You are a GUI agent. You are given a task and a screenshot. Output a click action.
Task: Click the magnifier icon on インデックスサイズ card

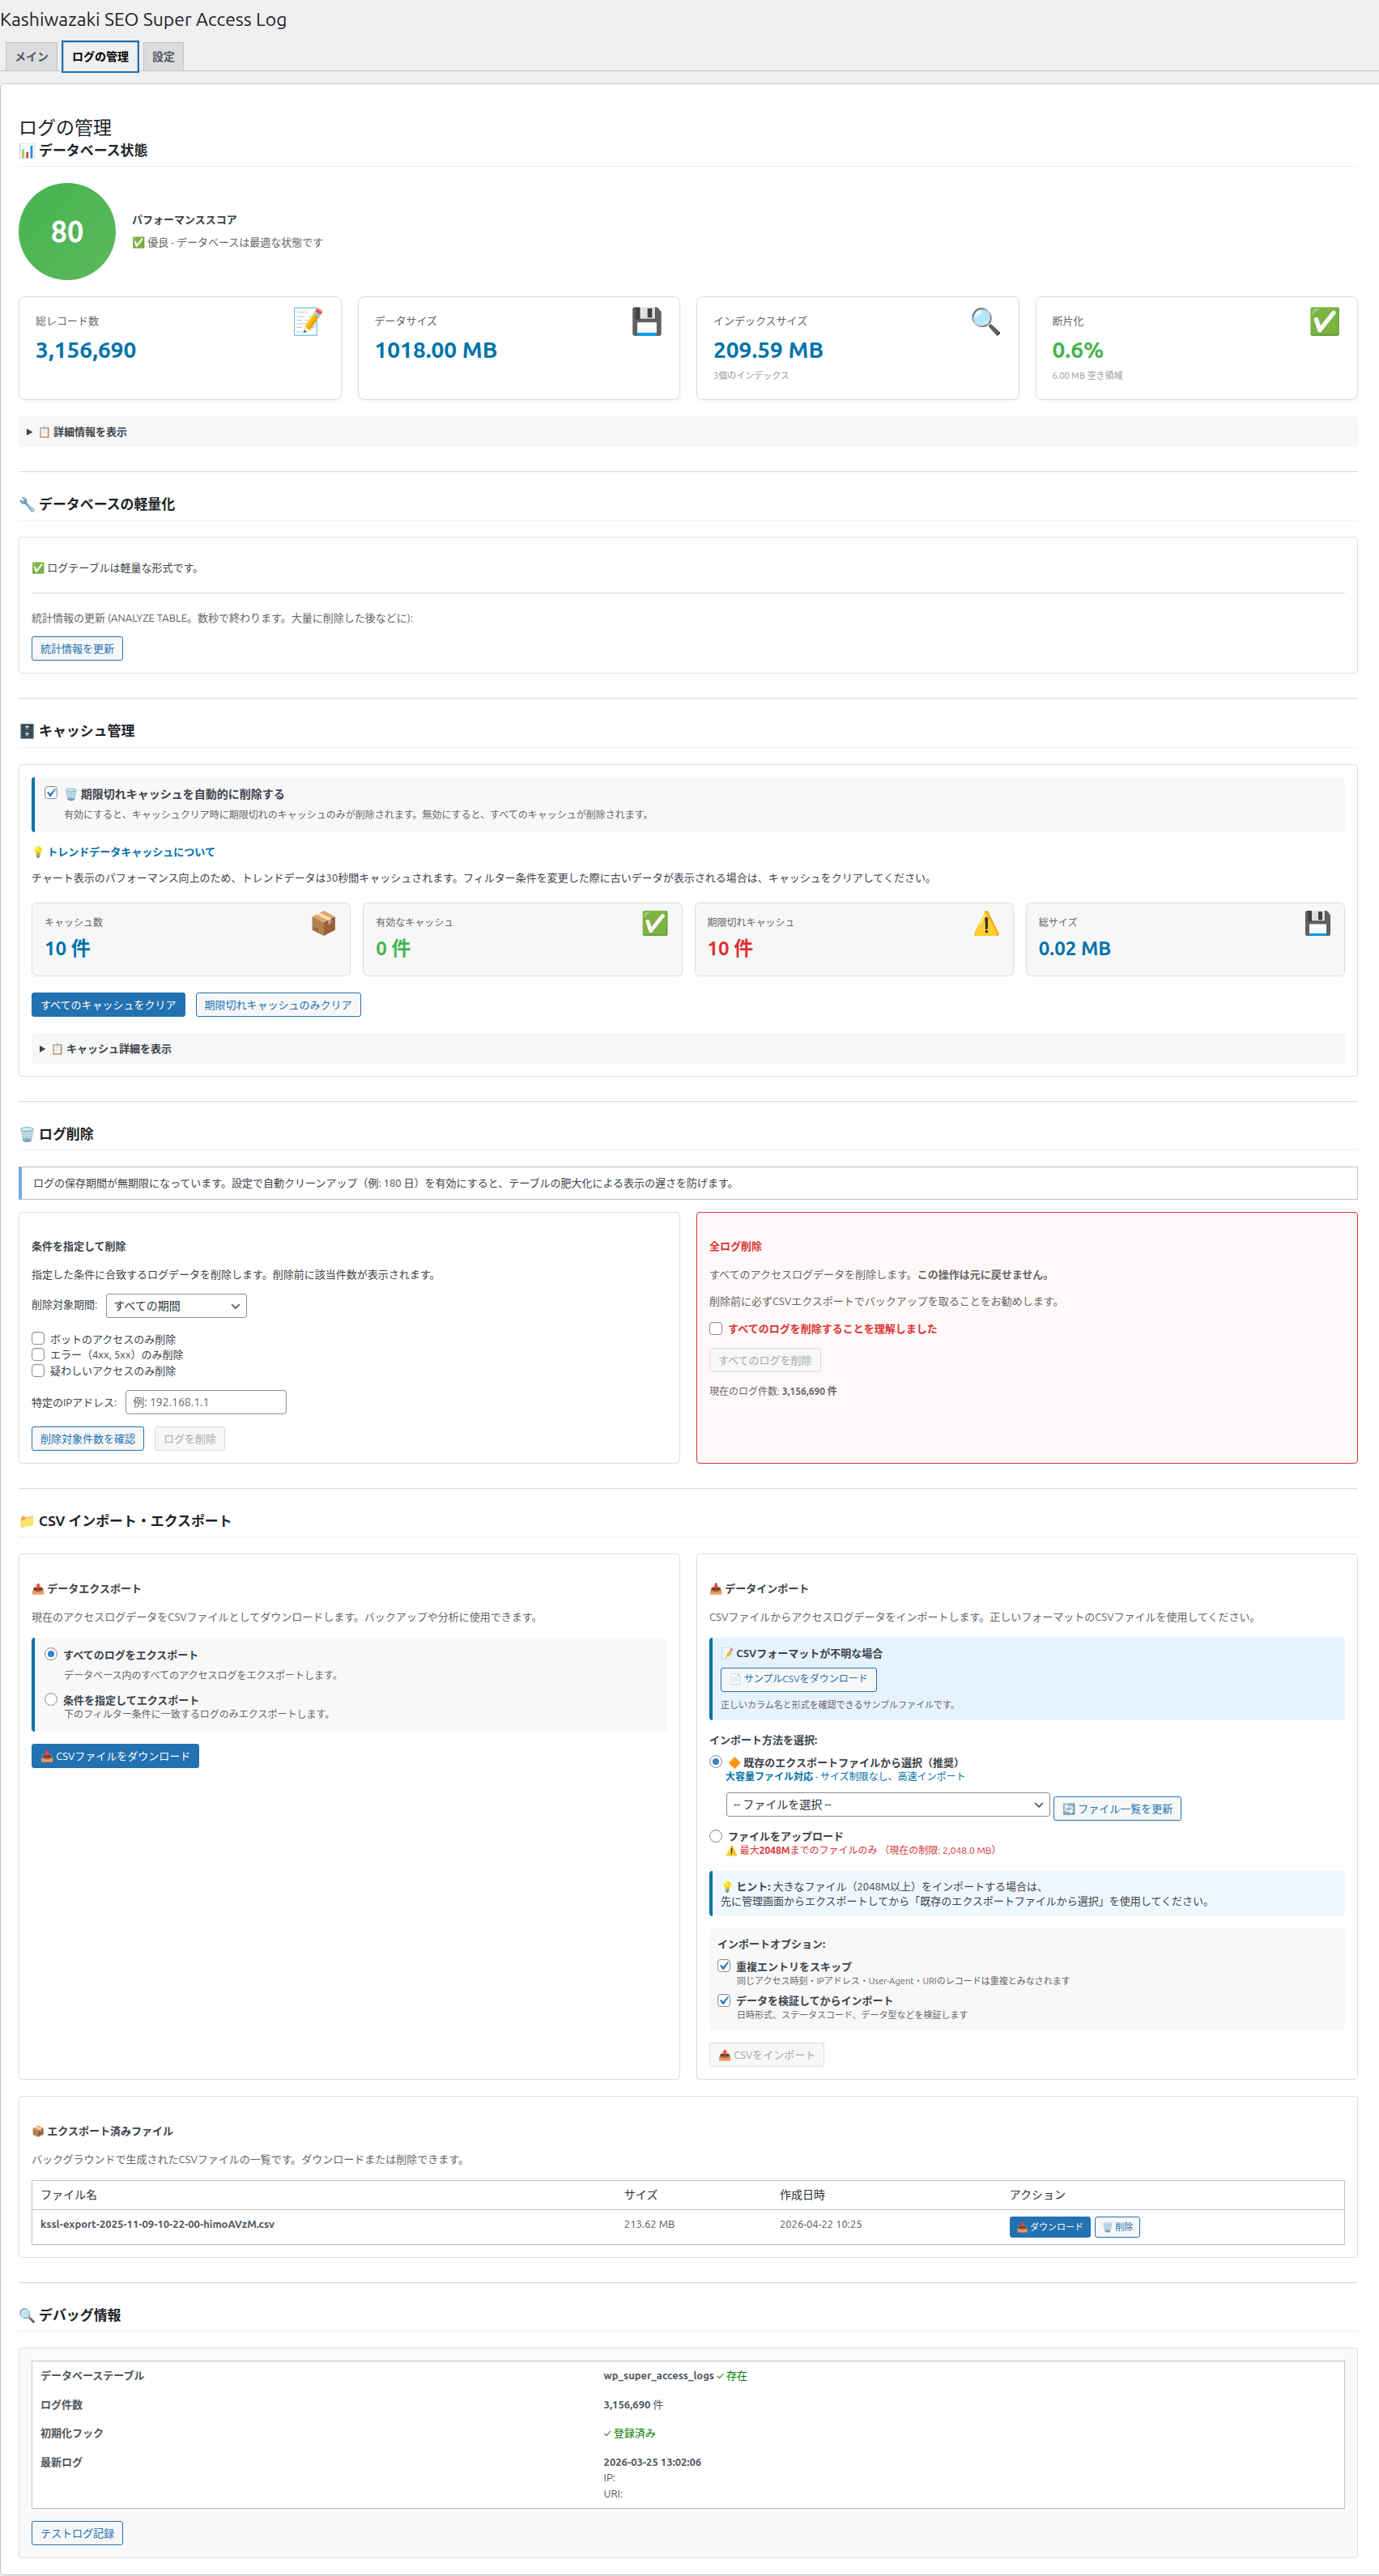(986, 321)
